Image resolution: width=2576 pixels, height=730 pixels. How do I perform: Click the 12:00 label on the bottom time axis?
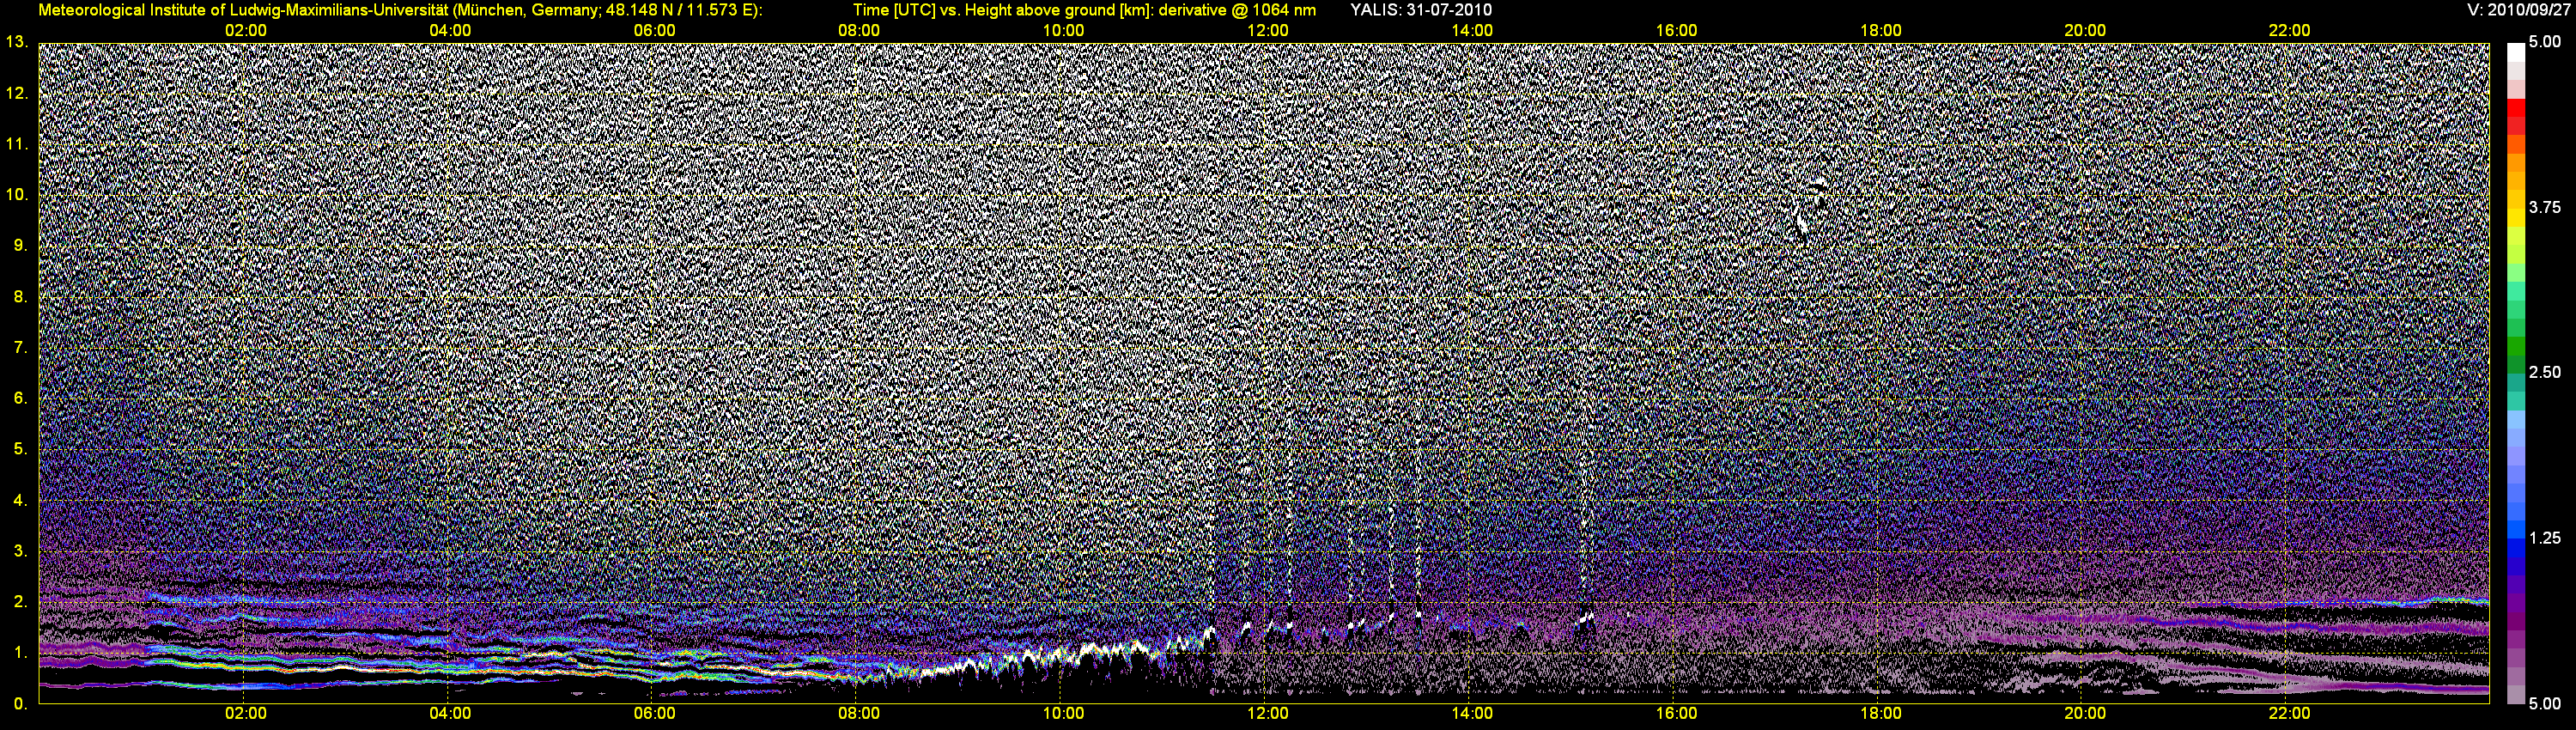1267,713
